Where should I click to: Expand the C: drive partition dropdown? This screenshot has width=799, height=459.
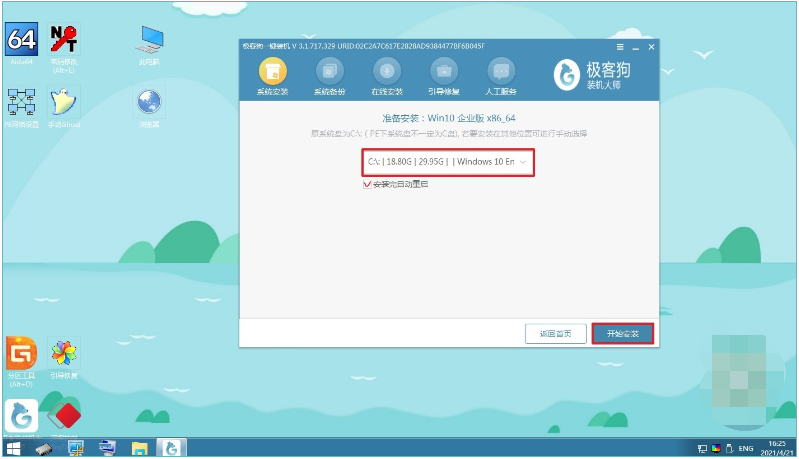(448, 162)
